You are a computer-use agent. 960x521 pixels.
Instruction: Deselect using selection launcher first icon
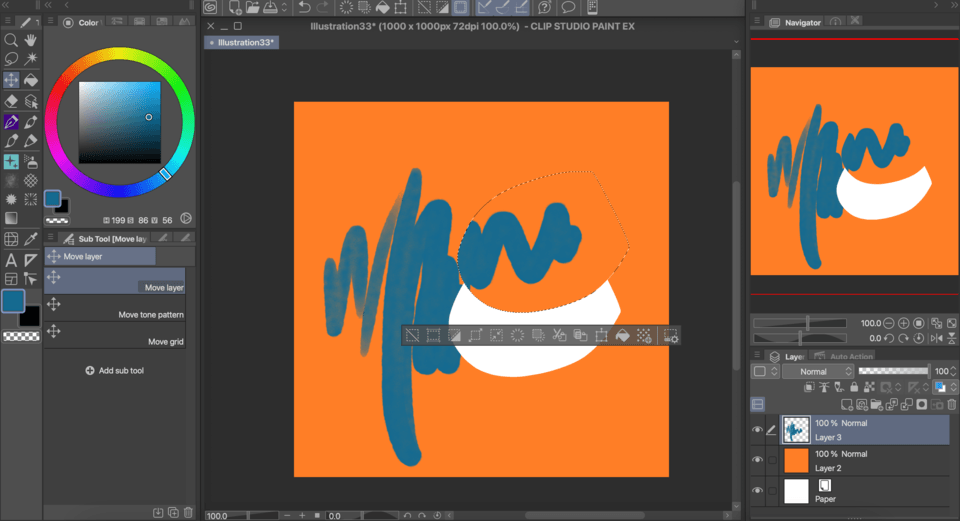coord(413,335)
